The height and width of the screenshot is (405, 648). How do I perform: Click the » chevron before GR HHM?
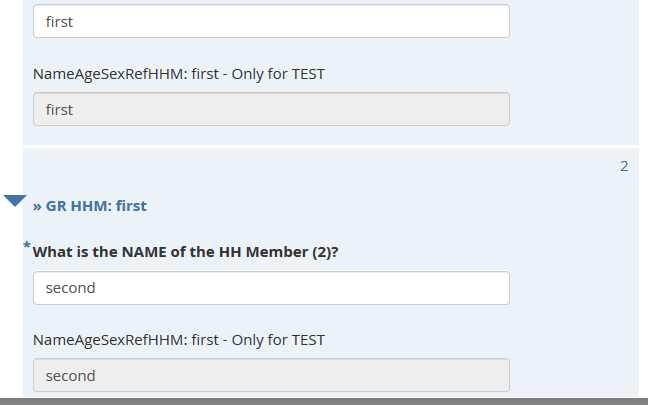37,206
